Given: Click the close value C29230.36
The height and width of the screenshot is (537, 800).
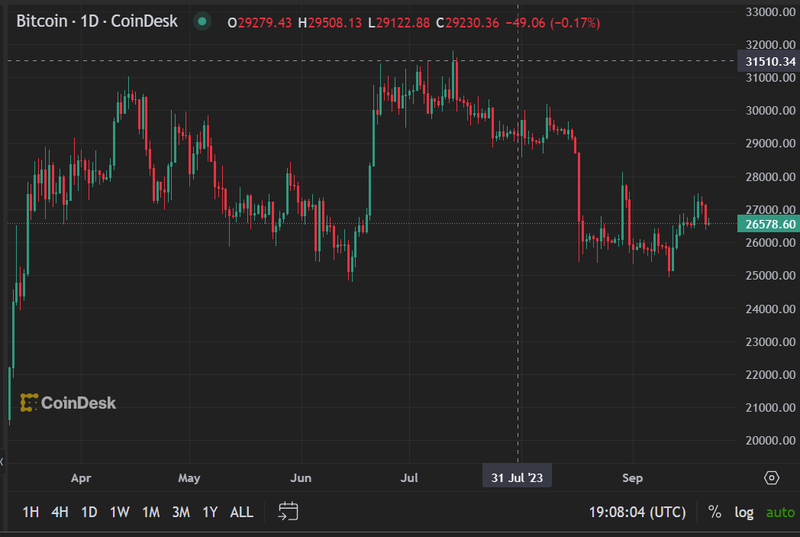Looking at the screenshot, I should (x=467, y=23).
